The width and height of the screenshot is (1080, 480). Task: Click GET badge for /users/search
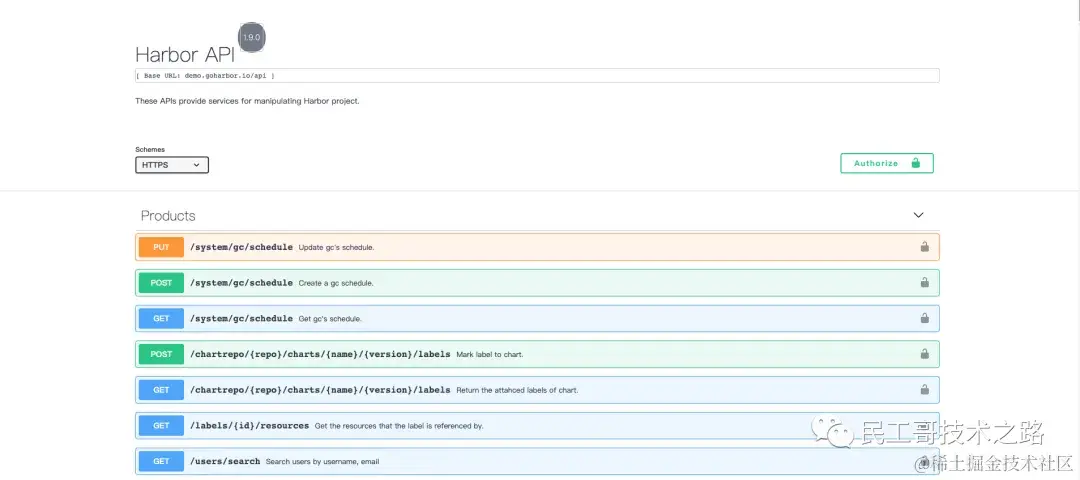coord(161,461)
